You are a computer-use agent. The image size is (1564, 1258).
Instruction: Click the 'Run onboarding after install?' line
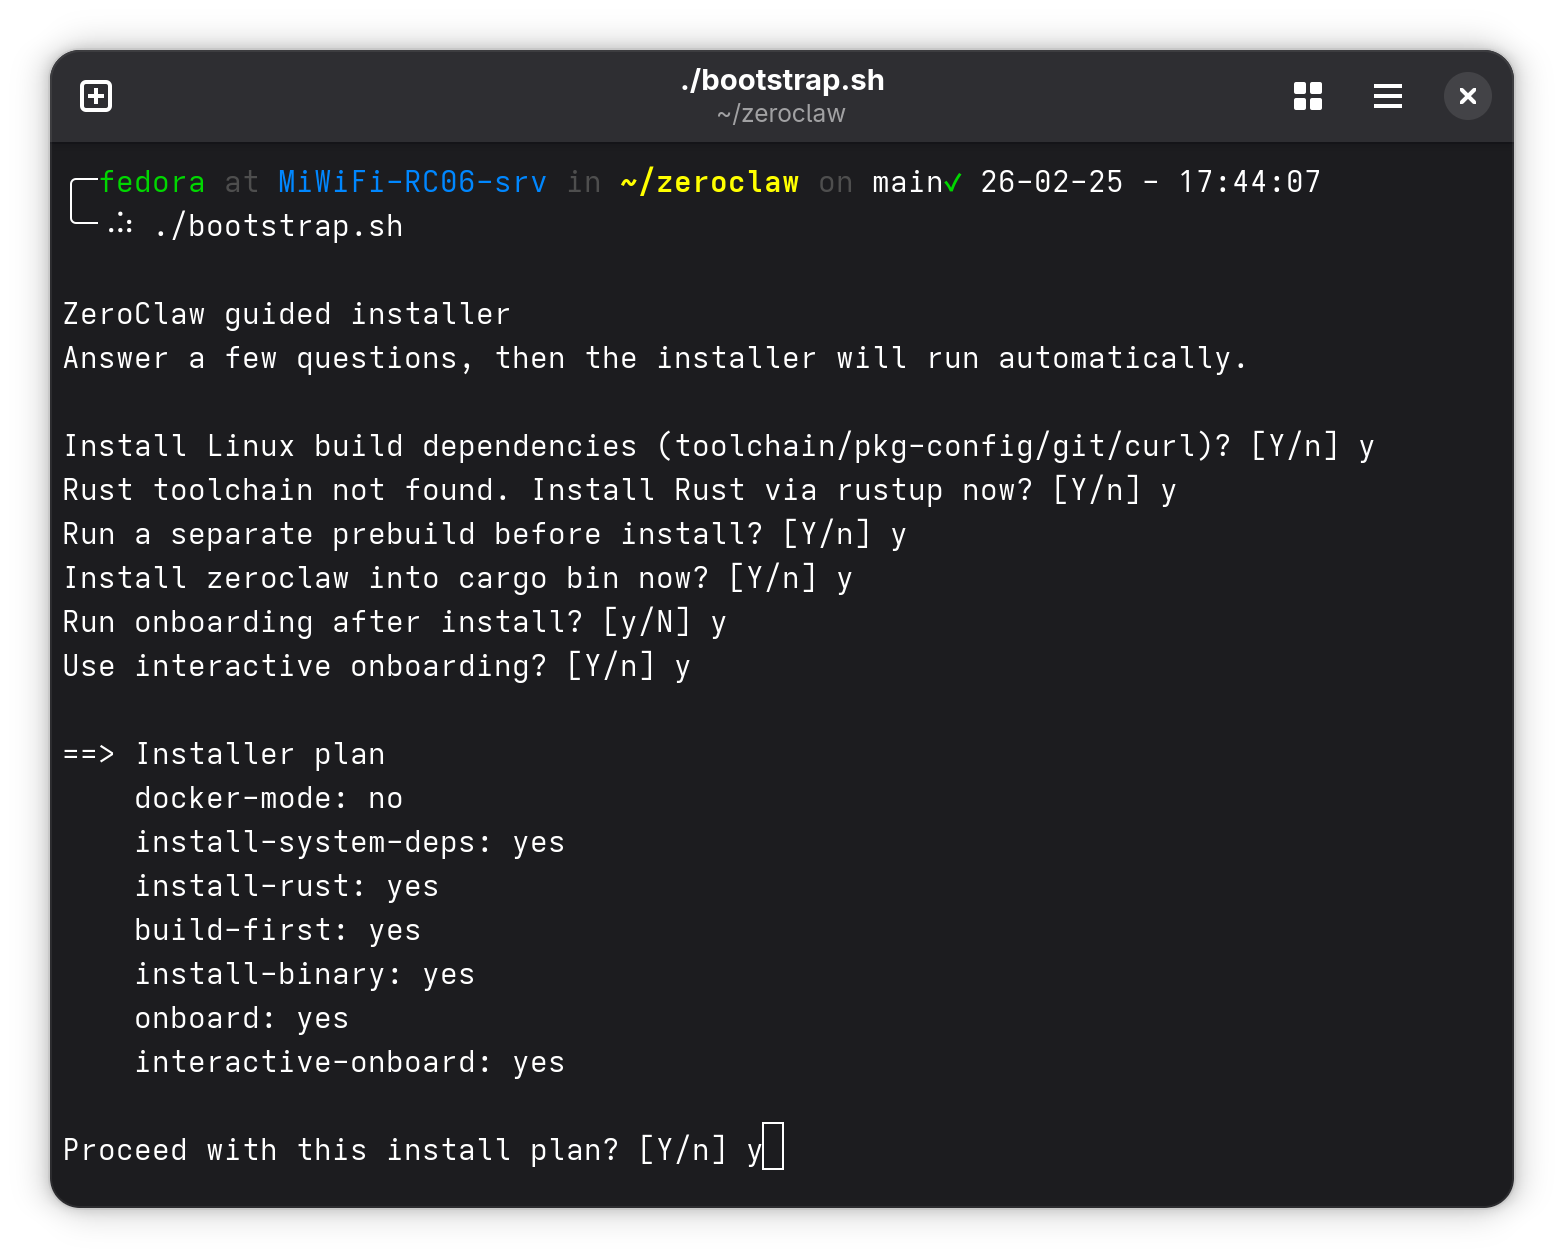click(322, 622)
